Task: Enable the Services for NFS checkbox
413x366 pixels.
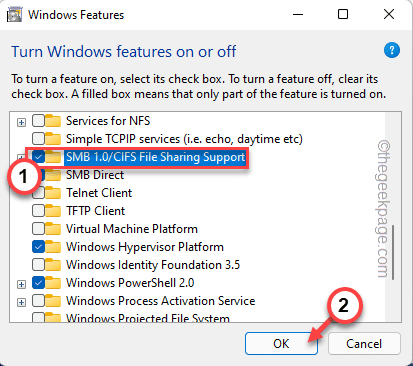Action: [38, 121]
